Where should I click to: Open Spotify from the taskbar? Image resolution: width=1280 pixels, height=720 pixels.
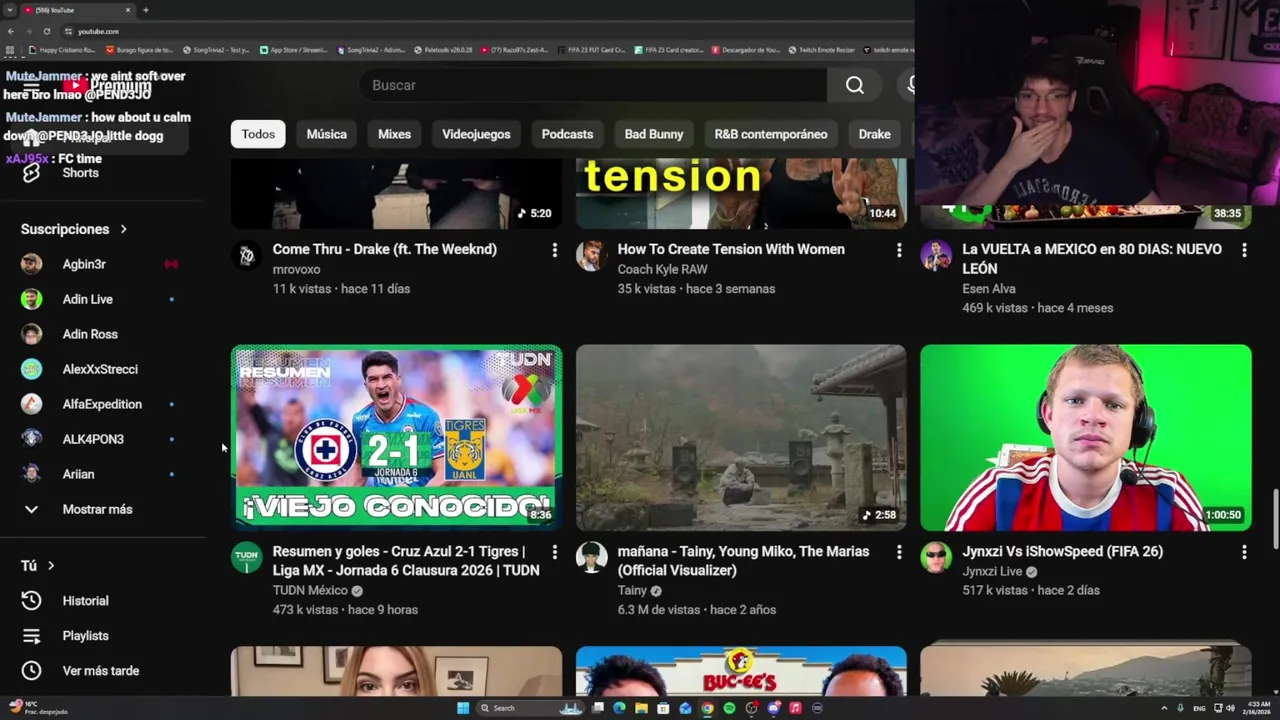tap(729, 708)
